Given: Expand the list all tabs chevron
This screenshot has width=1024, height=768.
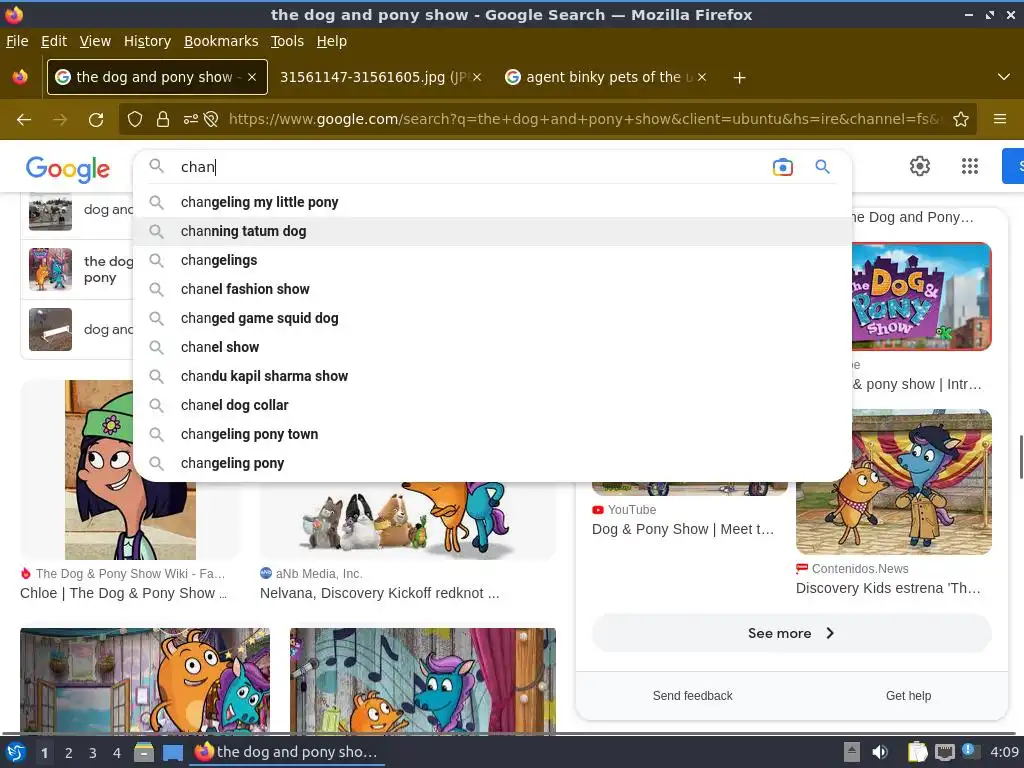Looking at the screenshot, I should click(1004, 77).
